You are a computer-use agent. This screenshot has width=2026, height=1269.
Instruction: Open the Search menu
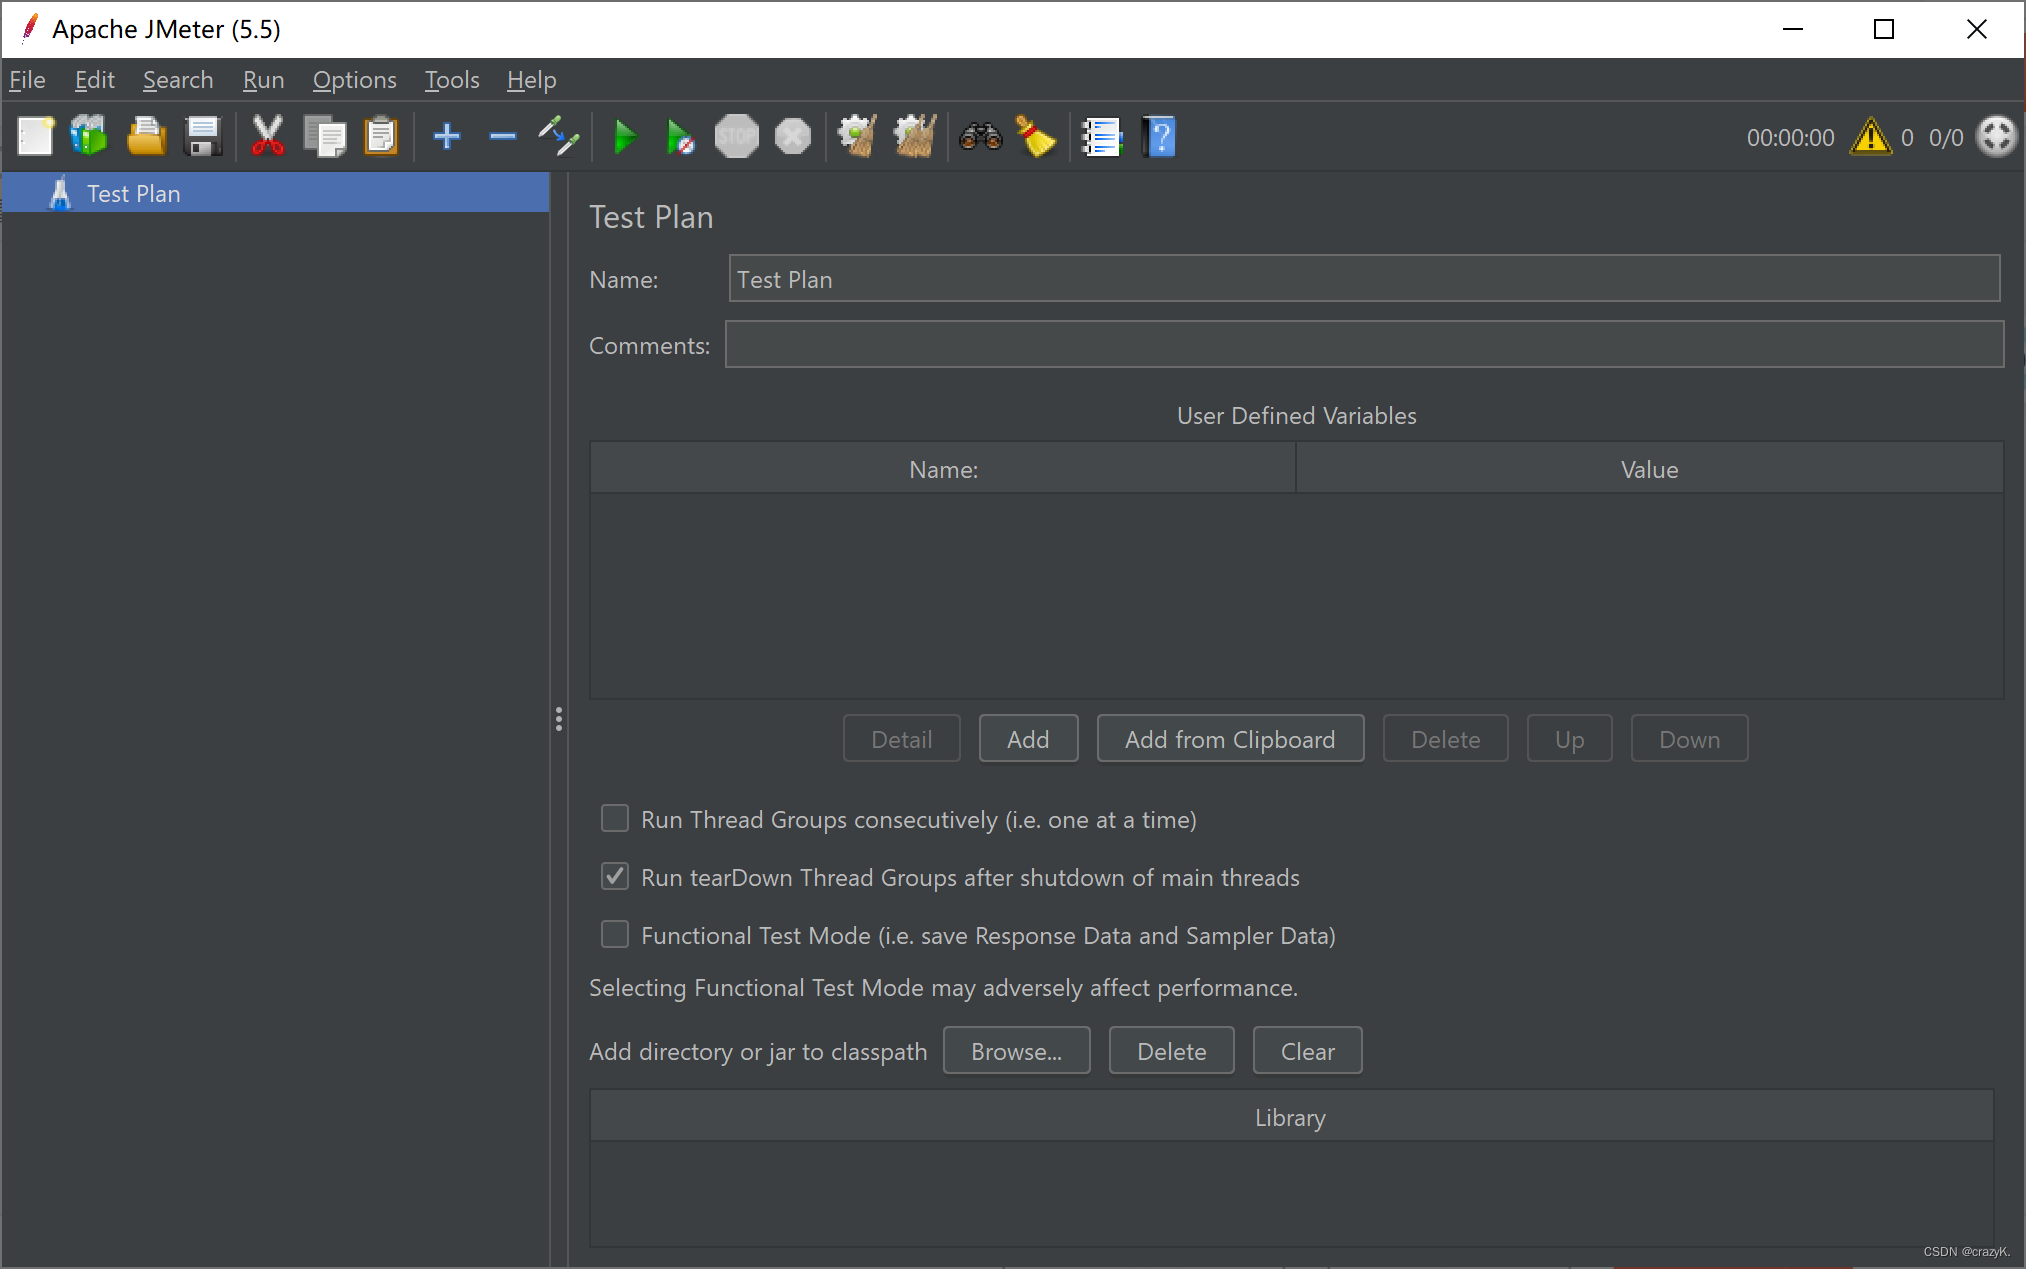coord(178,80)
